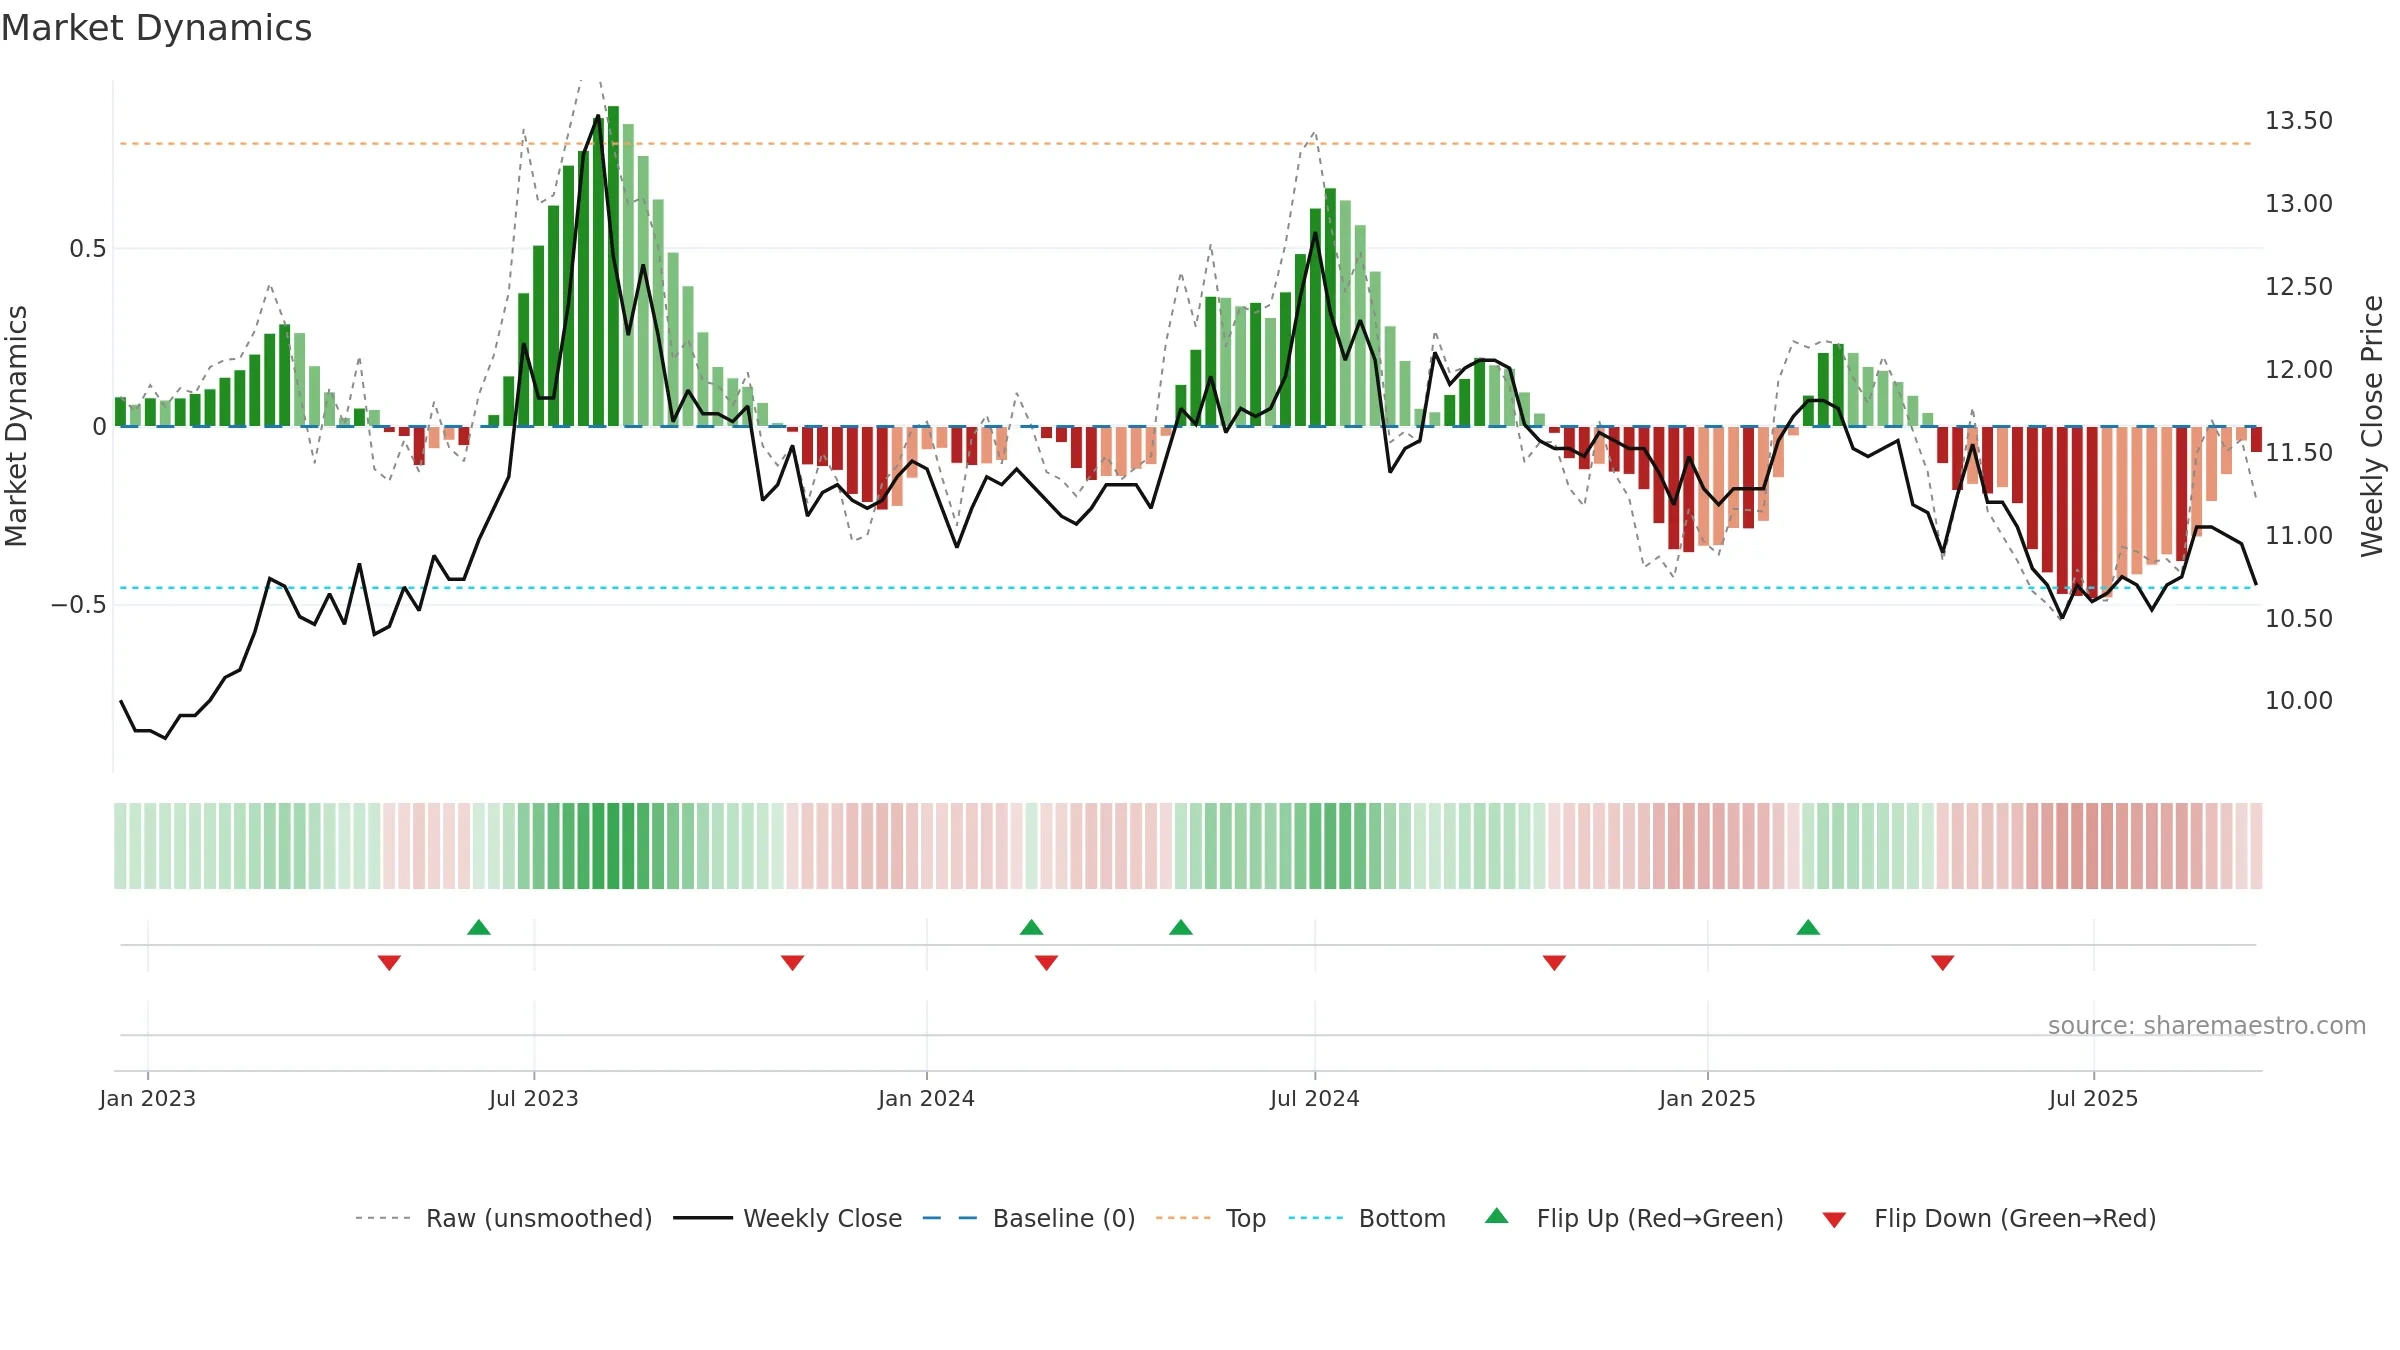Image resolution: width=2400 pixels, height=1350 pixels.
Task: Click the "source: sharemaestro.com" credit text
Action: point(2207,1025)
